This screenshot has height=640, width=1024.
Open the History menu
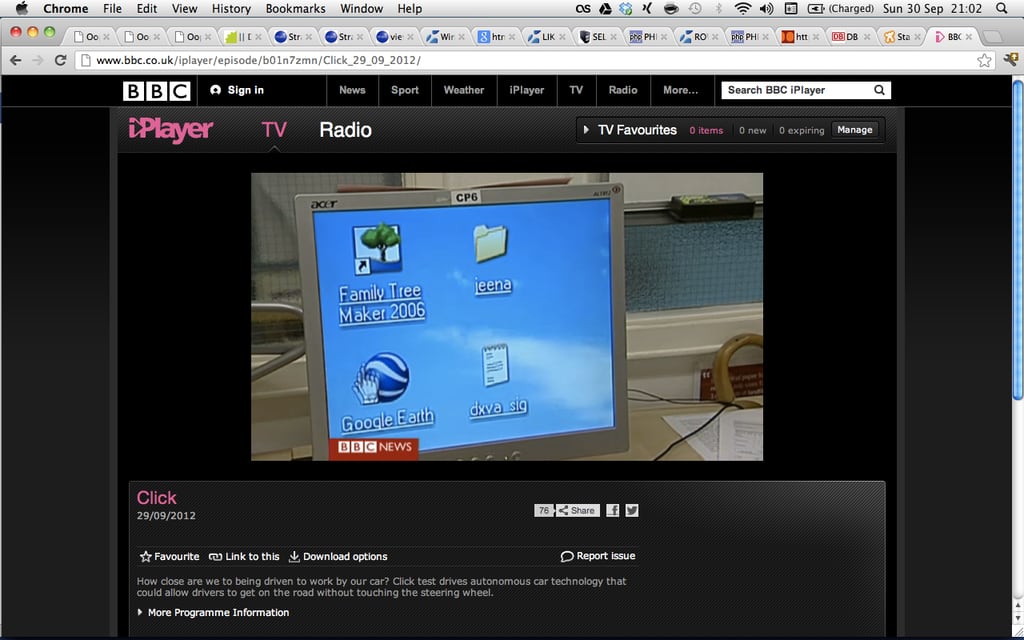point(231,8)
